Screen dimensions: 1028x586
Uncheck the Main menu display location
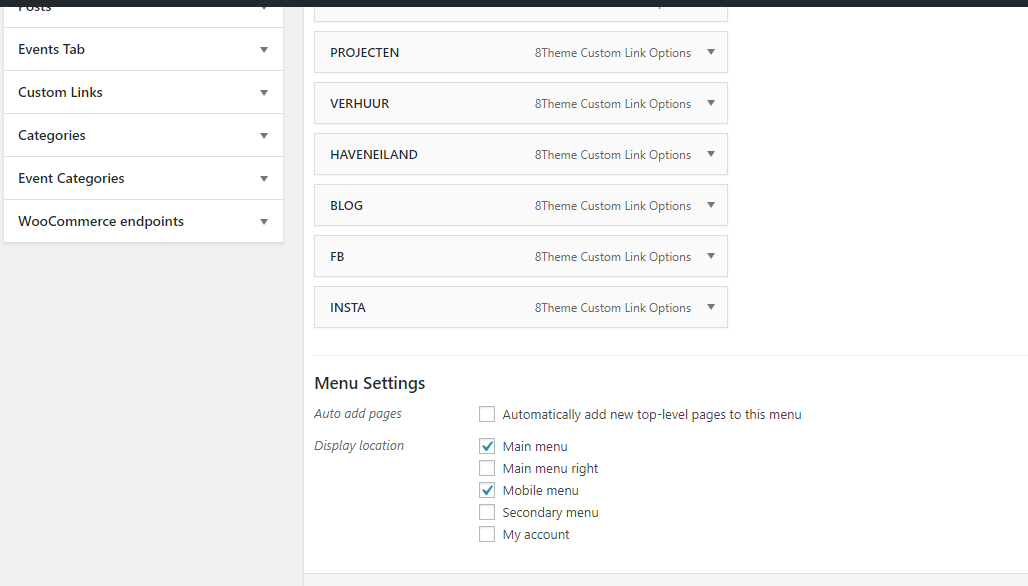pyautogui.click(x=487, y=446)
